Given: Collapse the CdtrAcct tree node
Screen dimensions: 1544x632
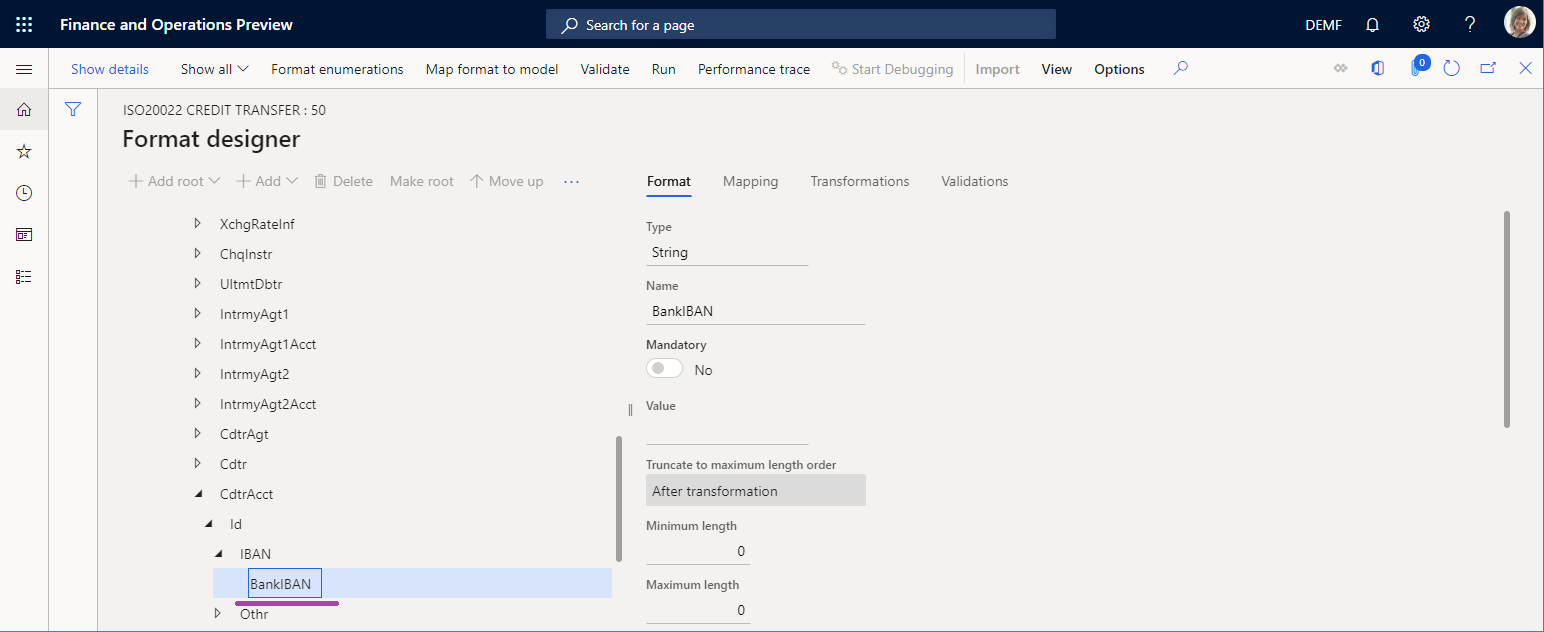Looking at the screenshot, I should 197,493.
